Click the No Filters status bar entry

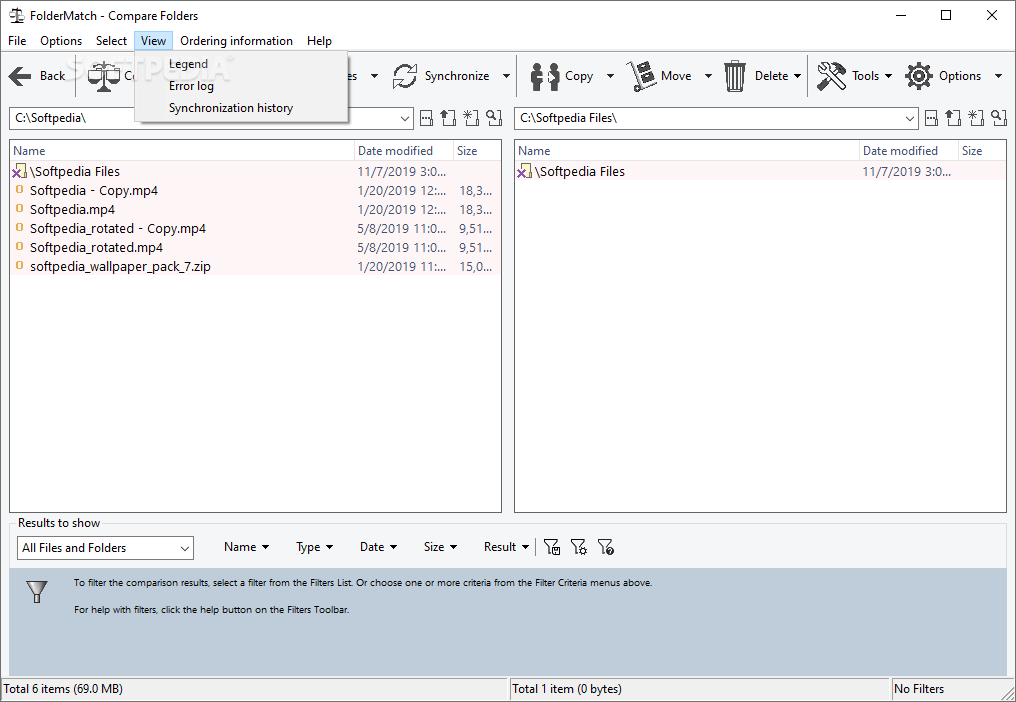coord(919,689)
